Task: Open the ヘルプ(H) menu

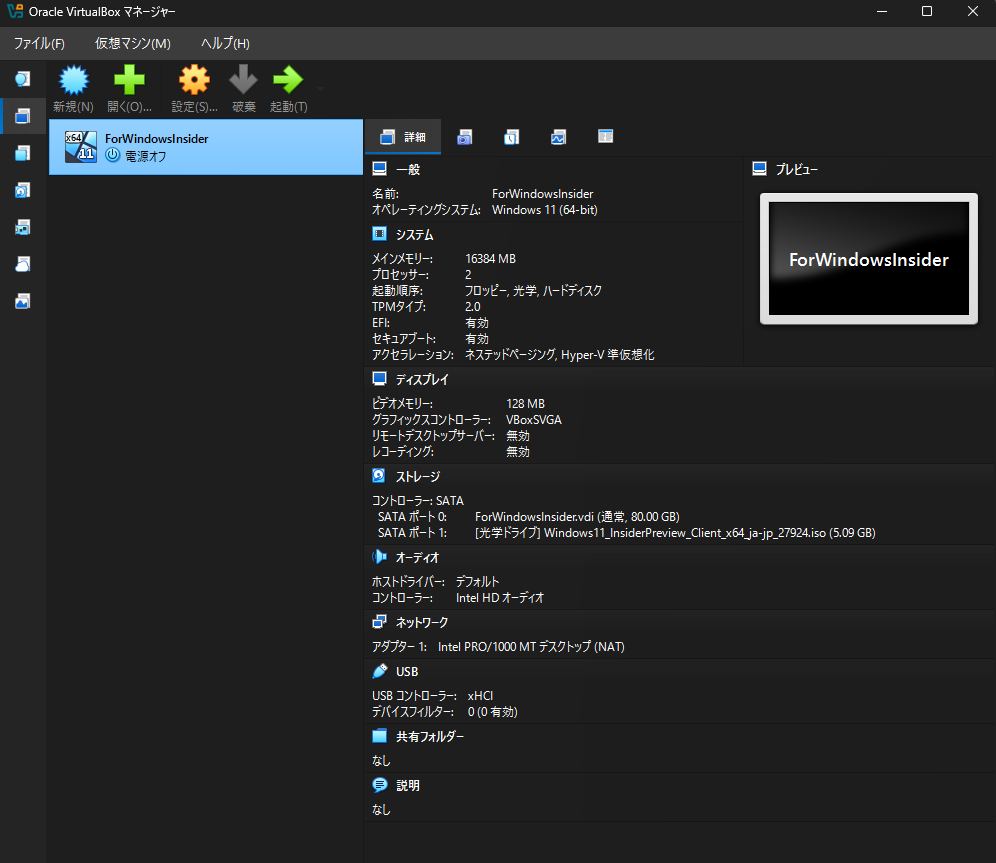Action: (x=225, y=44)
